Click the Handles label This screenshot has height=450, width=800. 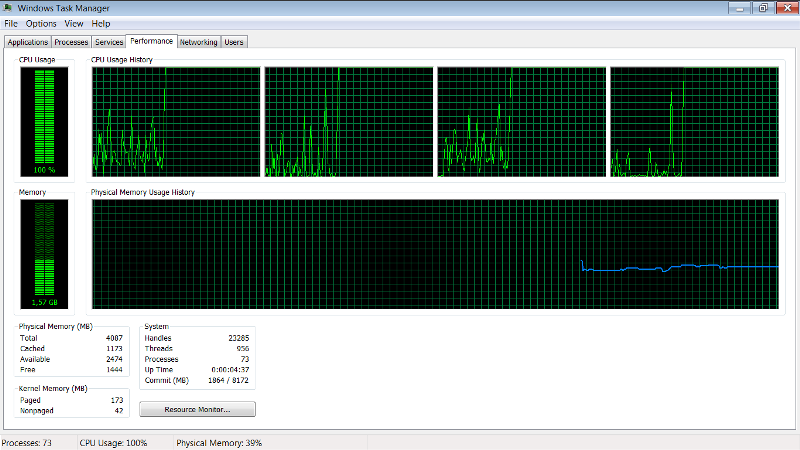(158, 338)
